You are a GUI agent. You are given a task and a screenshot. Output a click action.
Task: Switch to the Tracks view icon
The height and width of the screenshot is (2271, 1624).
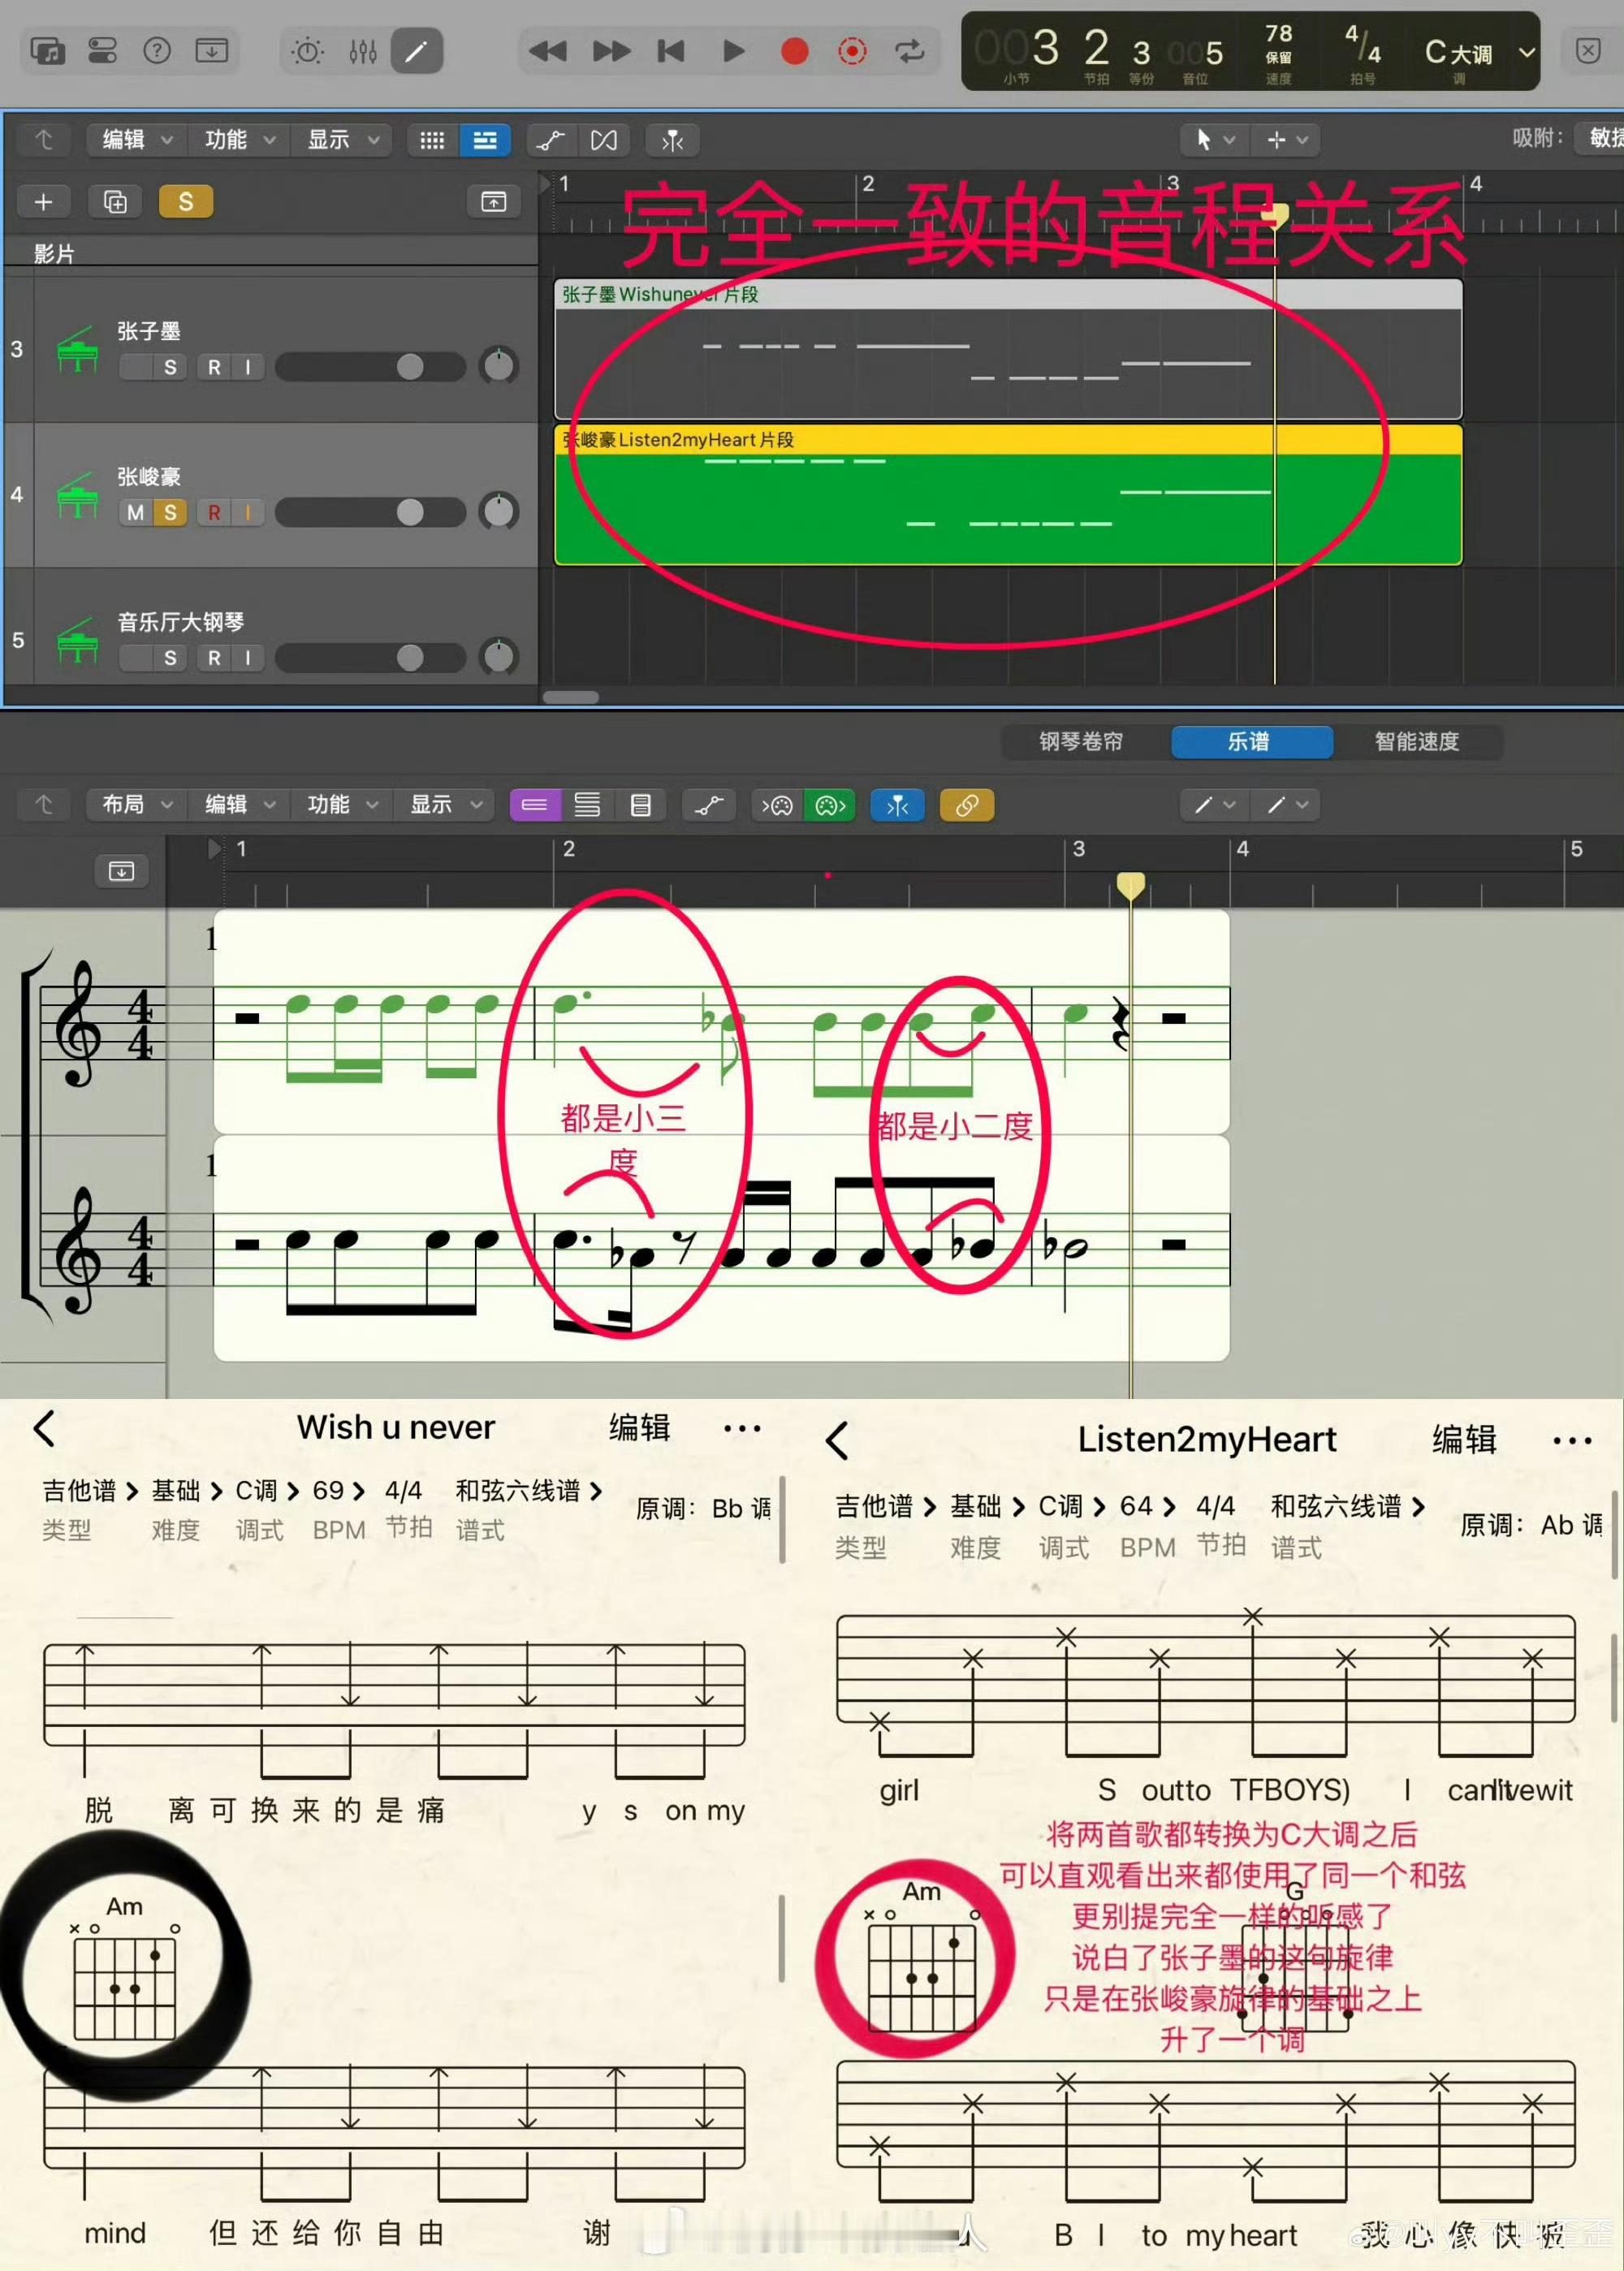(485, 141)
